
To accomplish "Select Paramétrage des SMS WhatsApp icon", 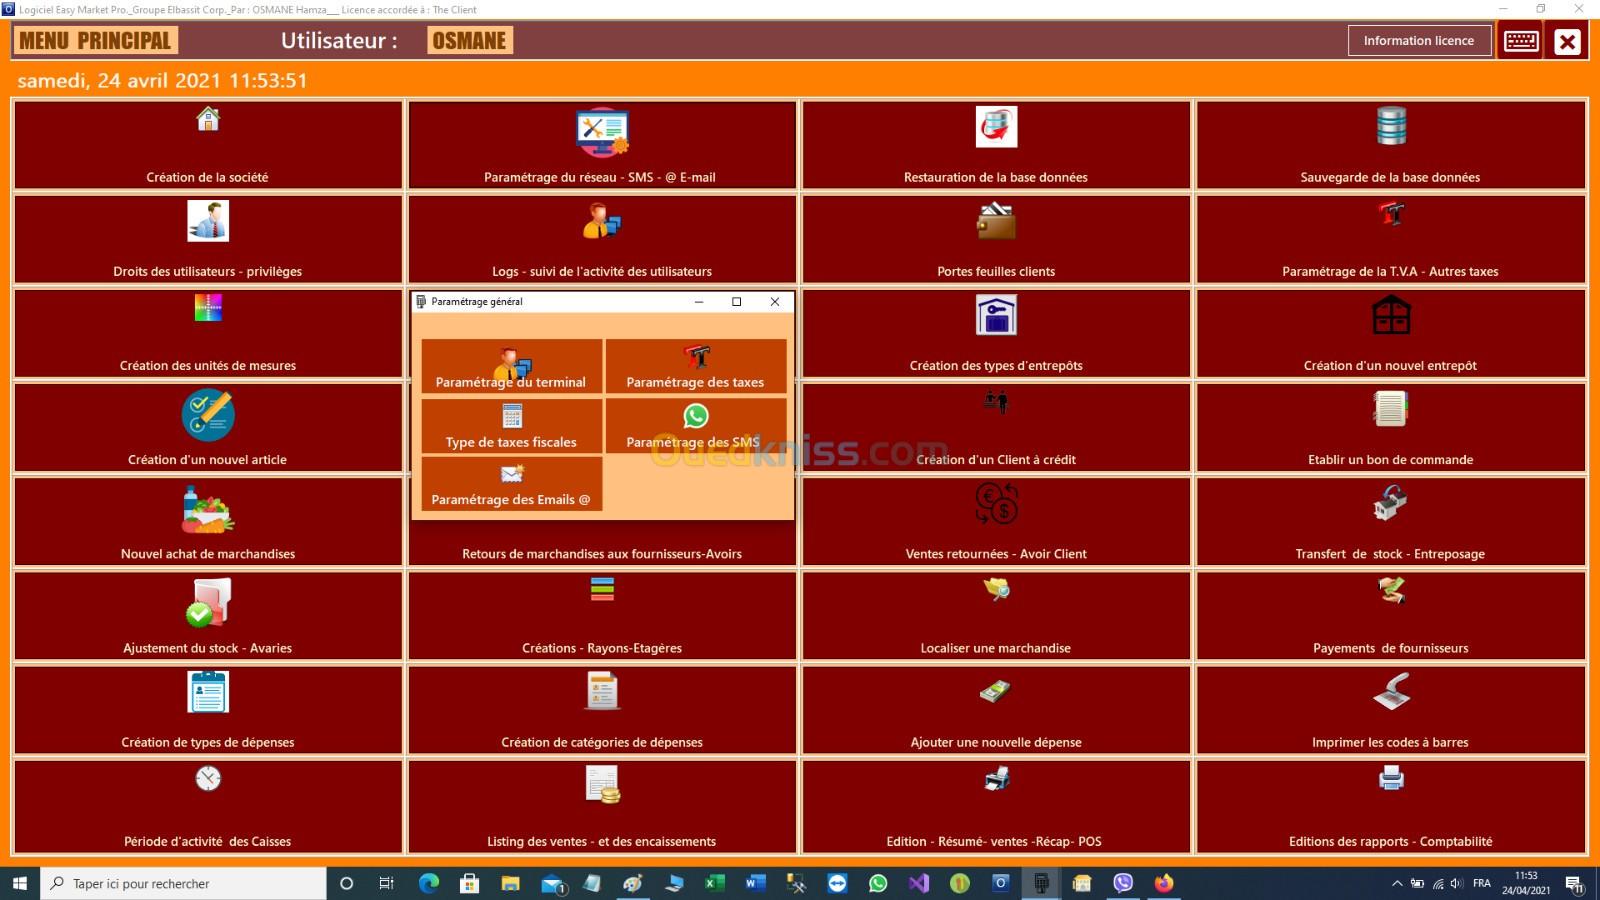I will click(696, 416).
